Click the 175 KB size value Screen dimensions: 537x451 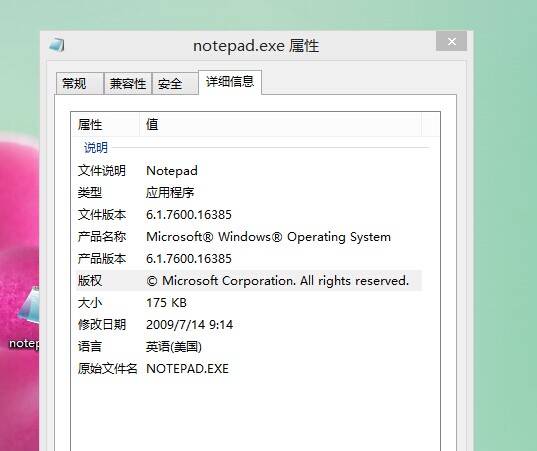click(x=166, y=303)
